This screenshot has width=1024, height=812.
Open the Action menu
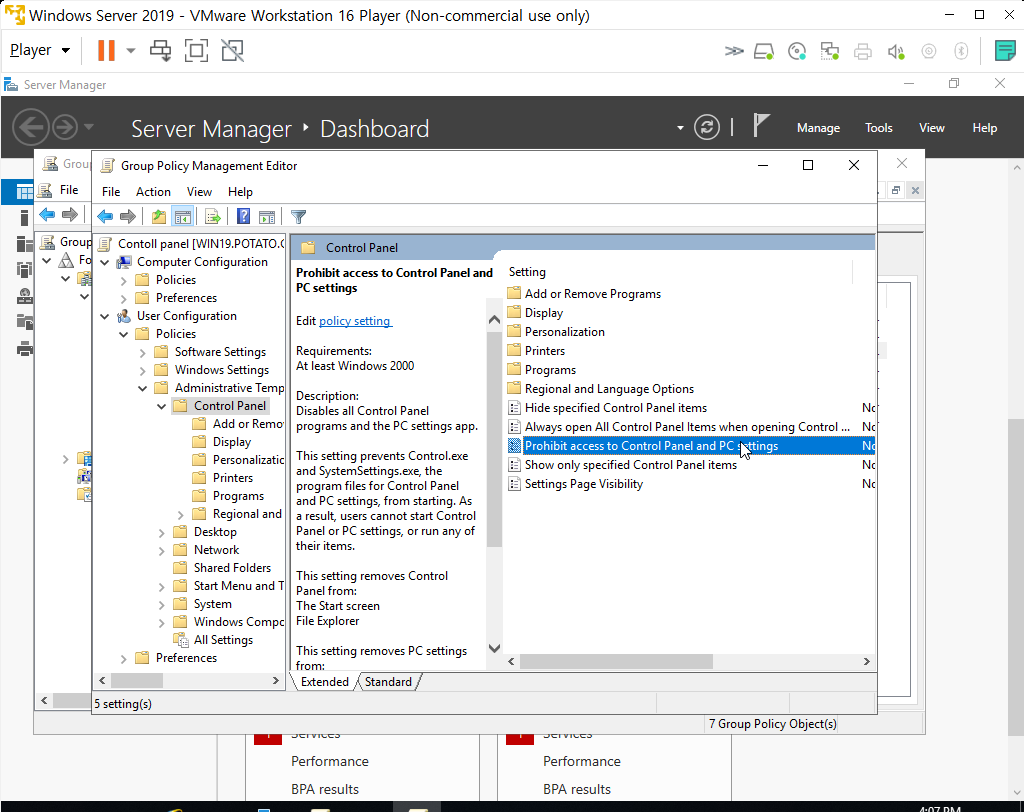153,191
